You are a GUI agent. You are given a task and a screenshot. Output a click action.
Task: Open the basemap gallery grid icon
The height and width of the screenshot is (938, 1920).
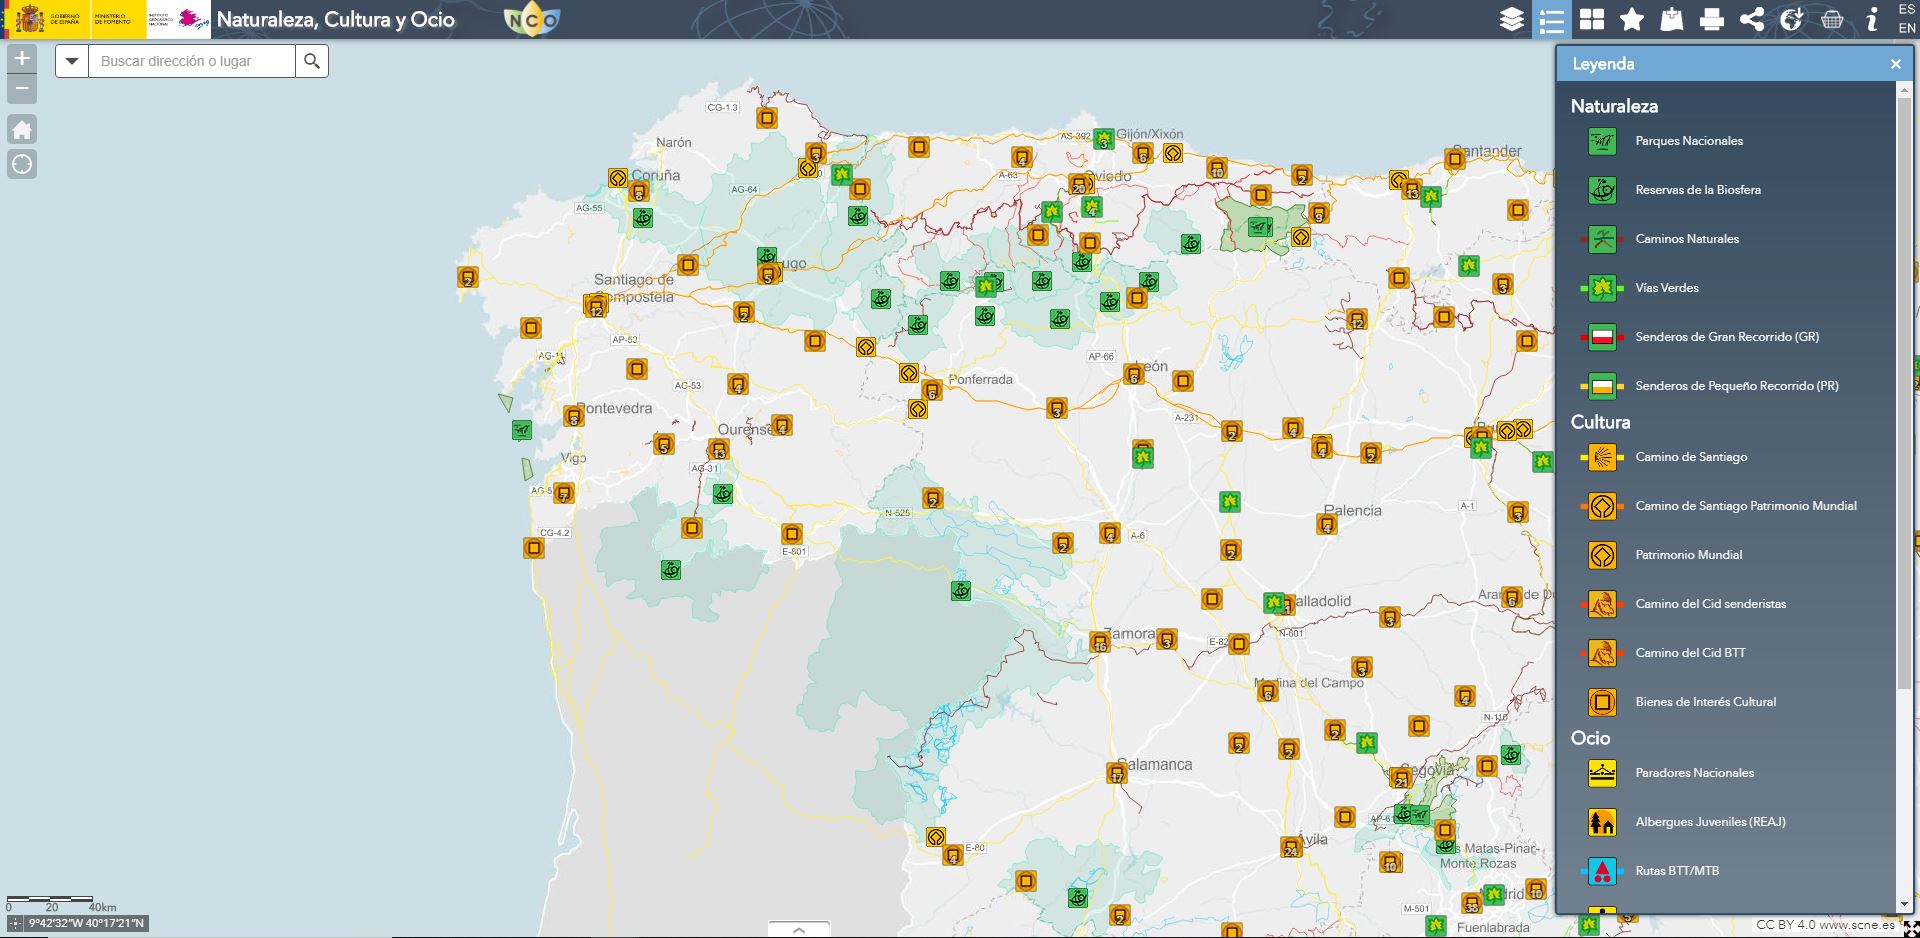coord(1592,19)
